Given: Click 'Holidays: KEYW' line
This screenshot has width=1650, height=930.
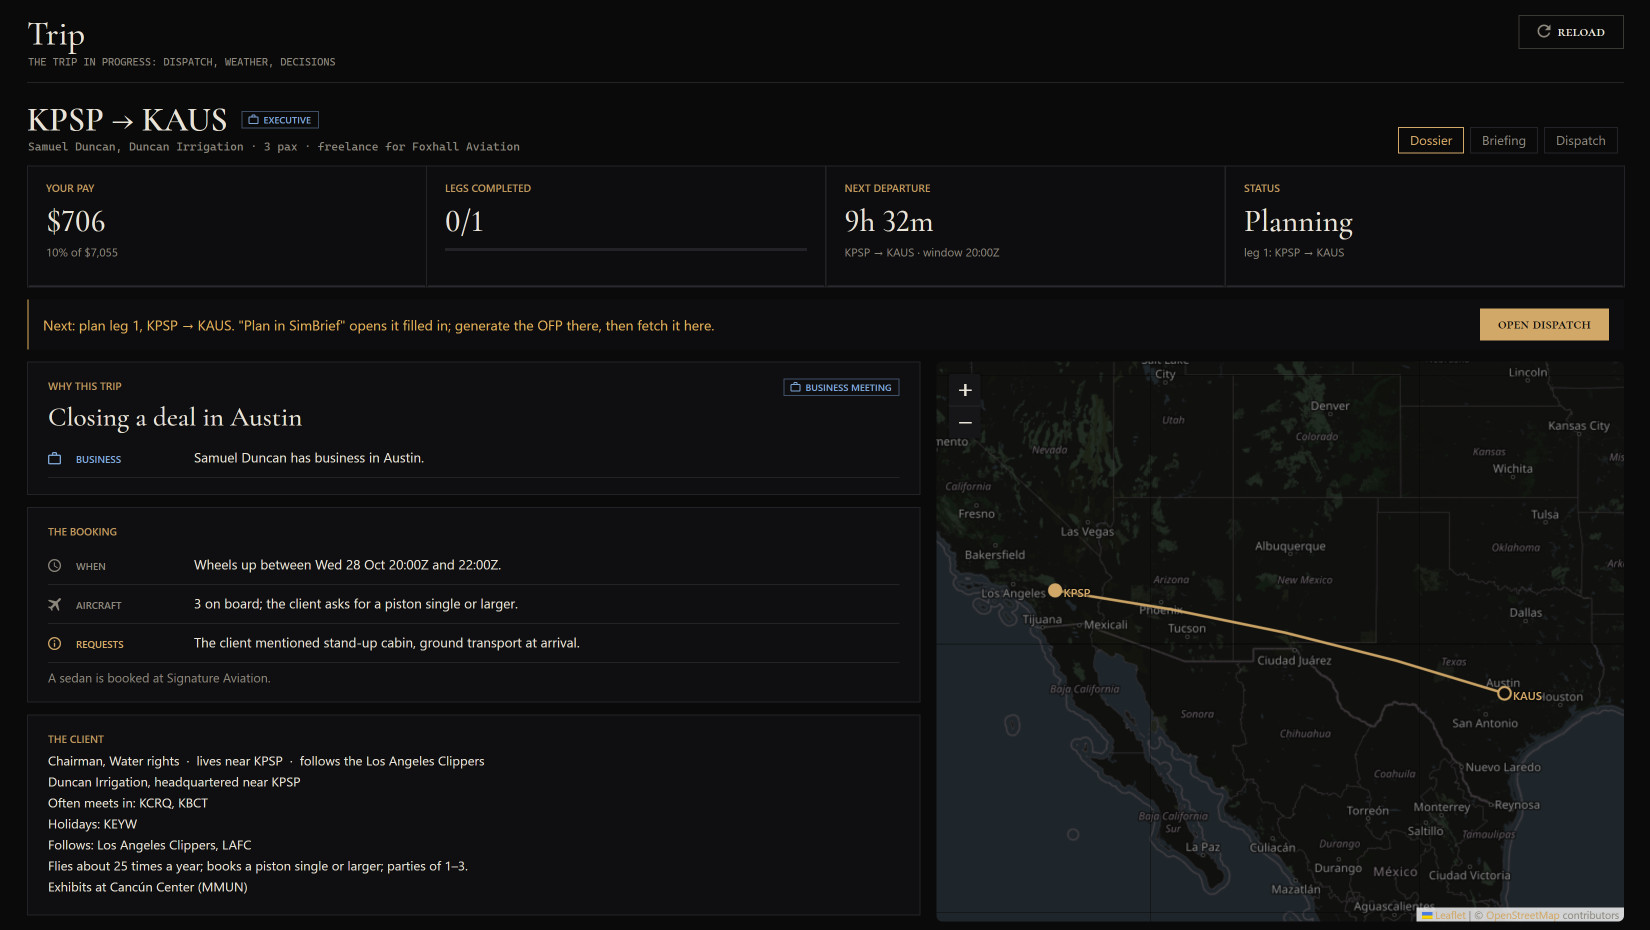Looking at the screenshot, I should tap(92, 824).
